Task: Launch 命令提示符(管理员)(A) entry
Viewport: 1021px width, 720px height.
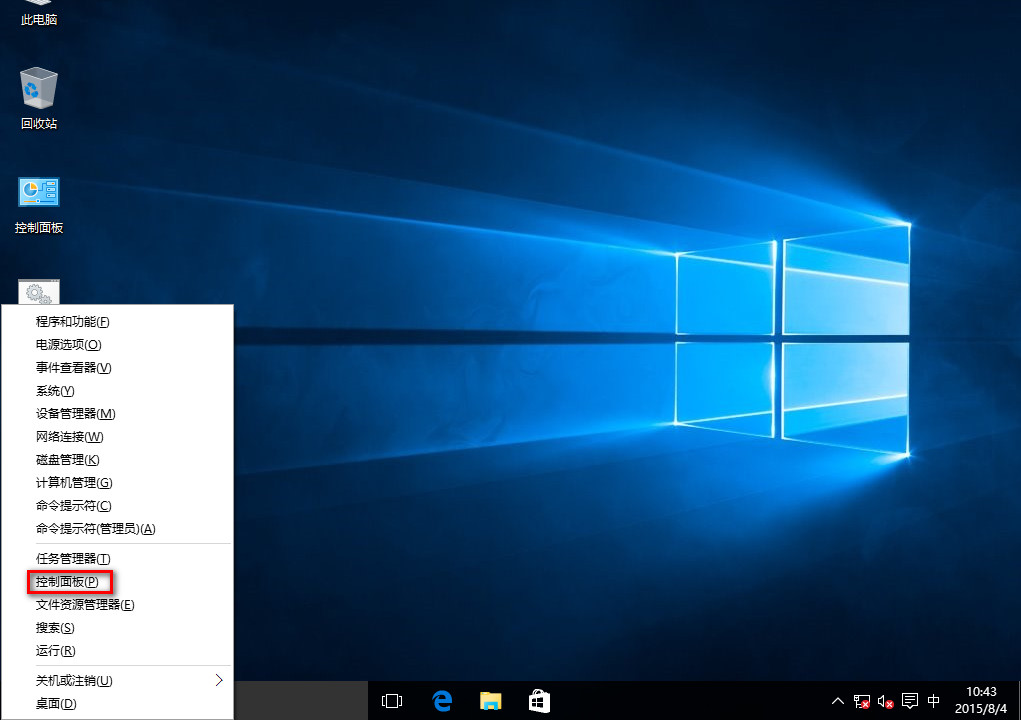Action: 117,529
